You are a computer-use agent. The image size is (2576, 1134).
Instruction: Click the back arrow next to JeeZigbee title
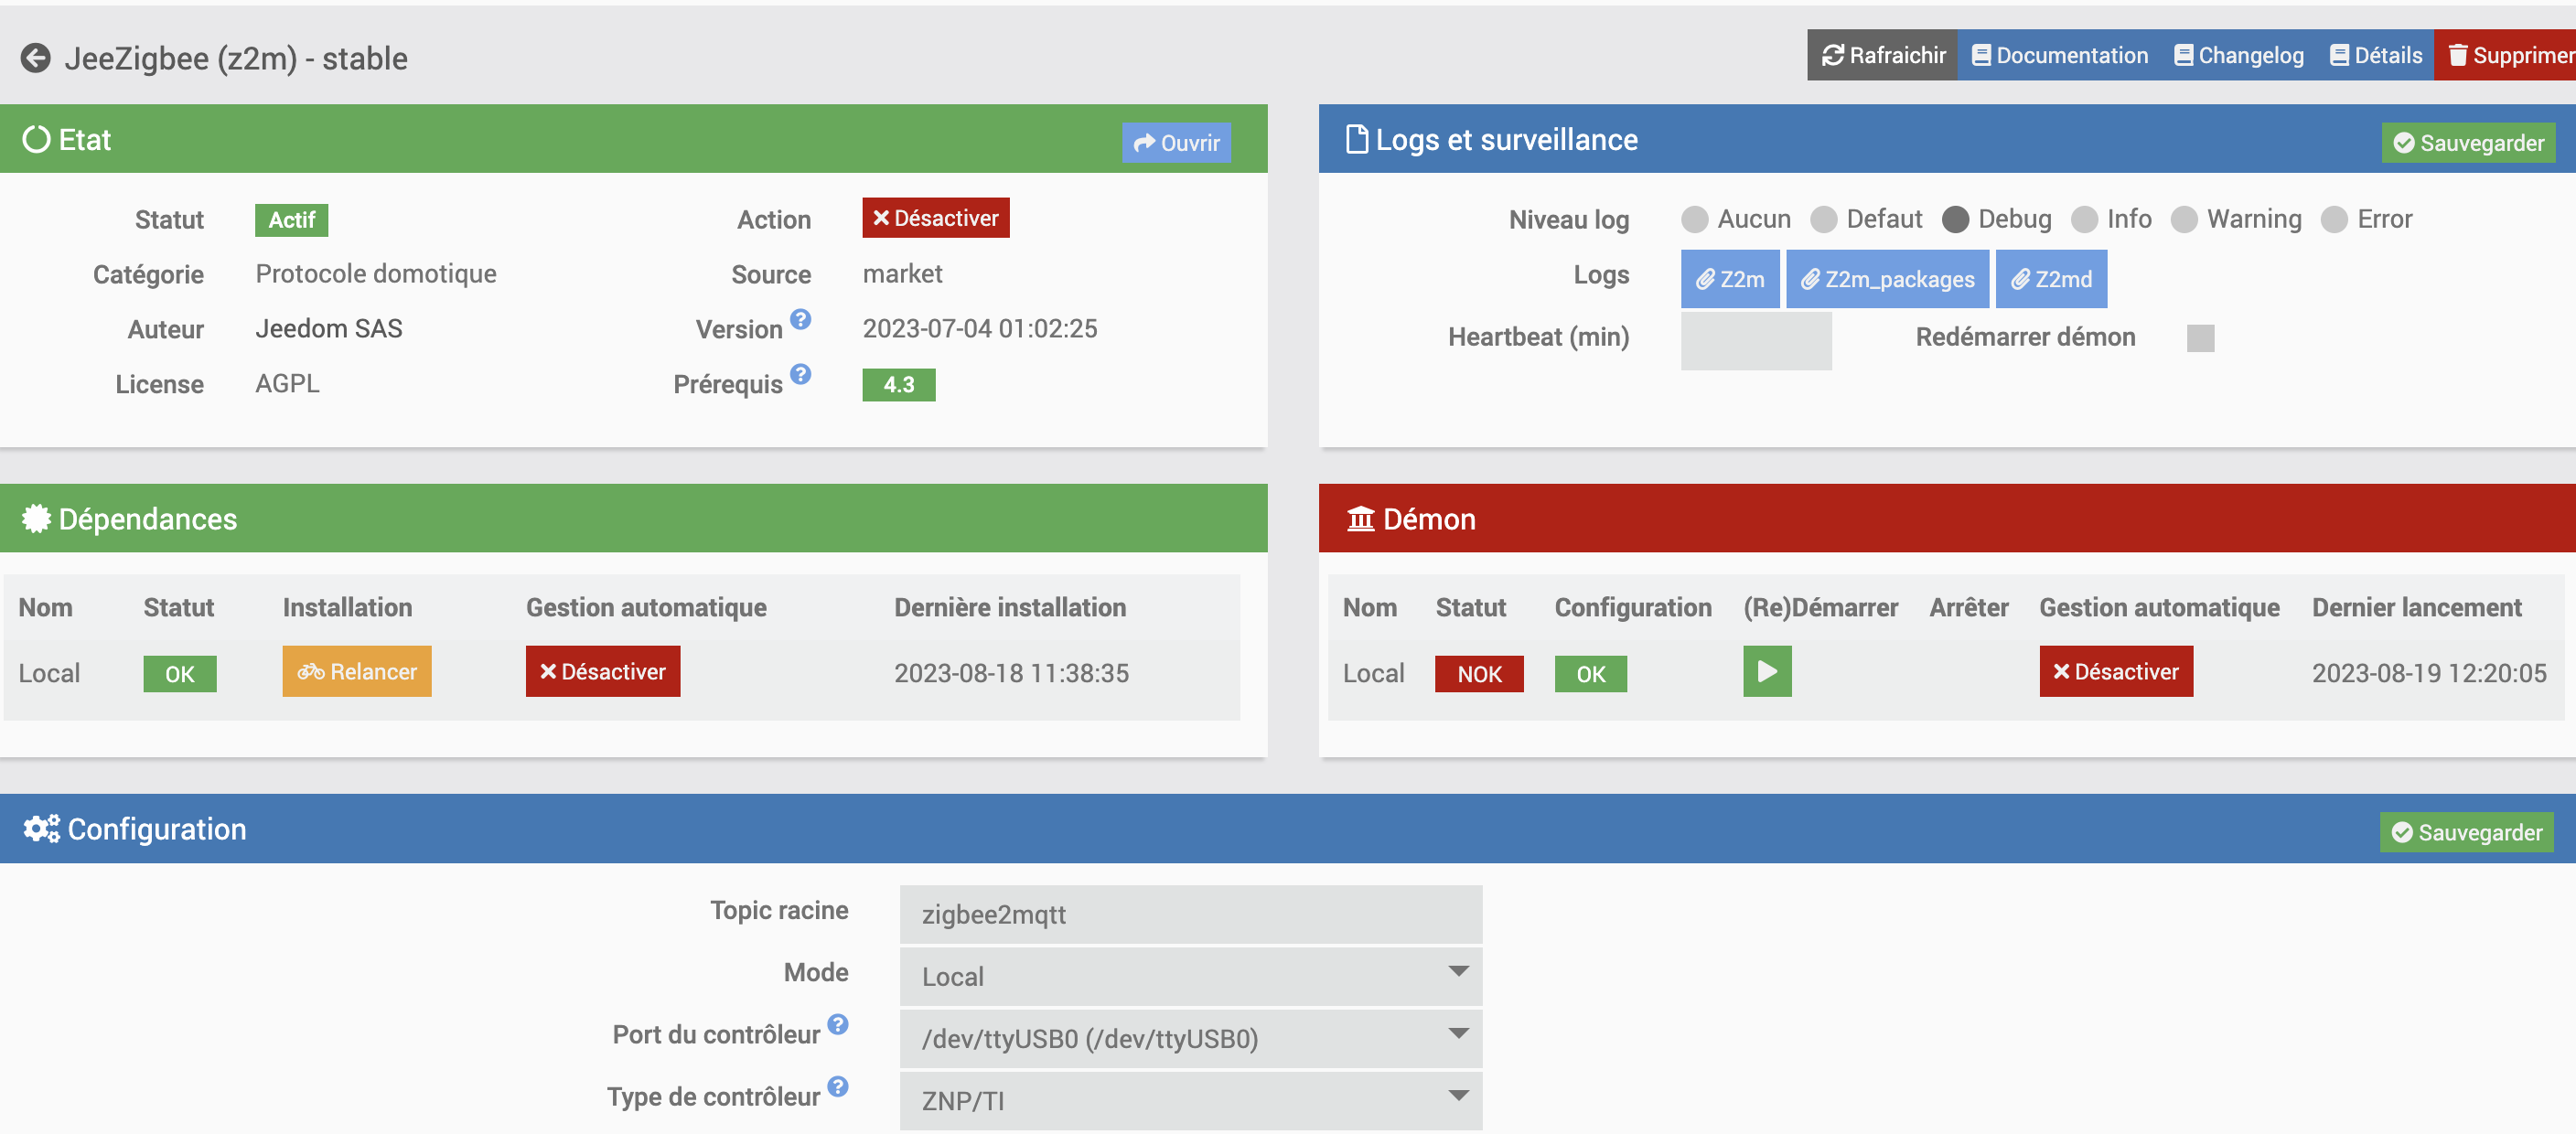[x=36, y=58]
